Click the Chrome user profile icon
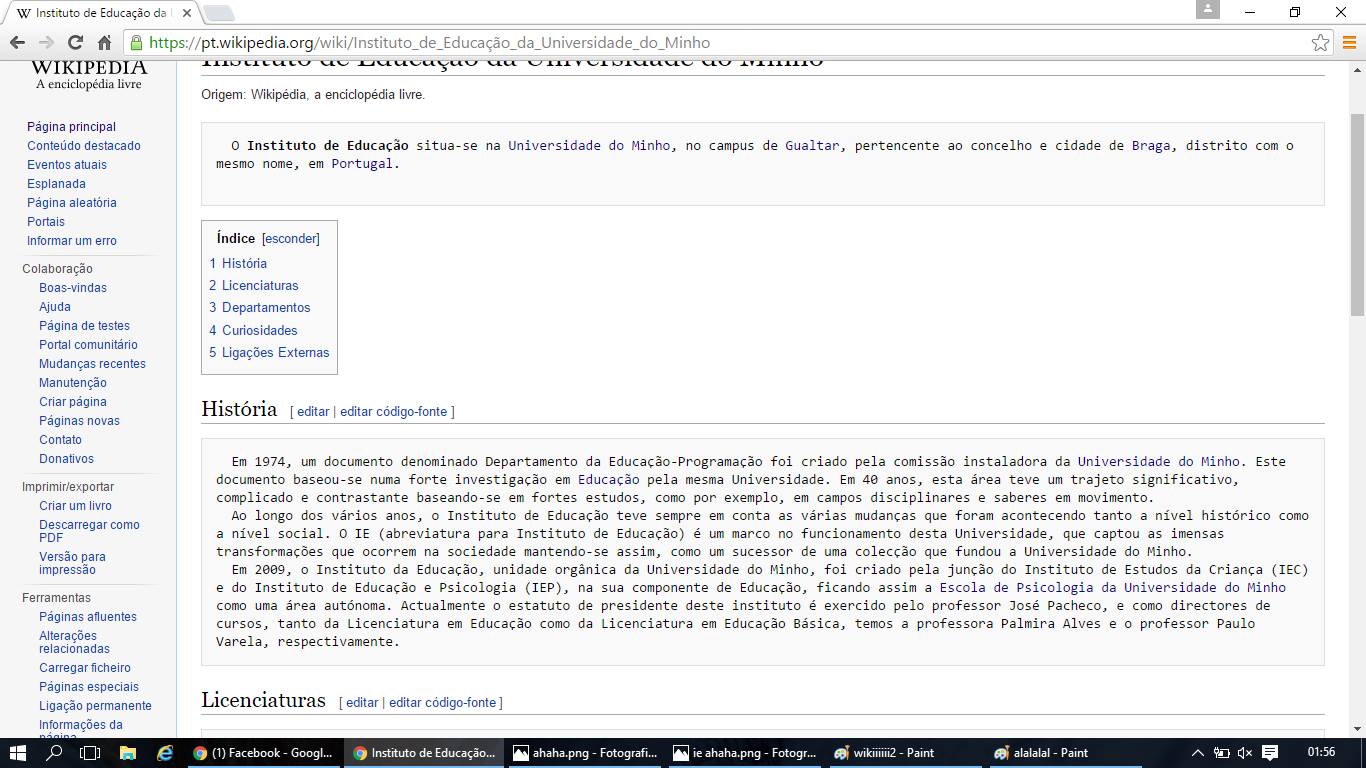This screenshot has height=768, width=1366. [1208, 10]
